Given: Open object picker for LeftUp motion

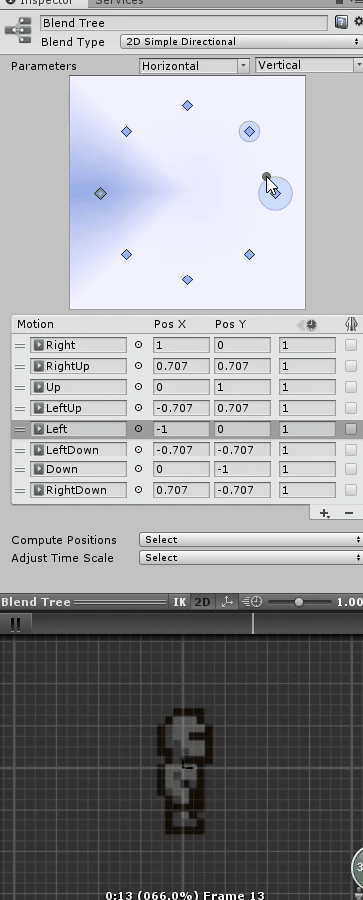Looking at the screenshot, I should coord(138,408).
